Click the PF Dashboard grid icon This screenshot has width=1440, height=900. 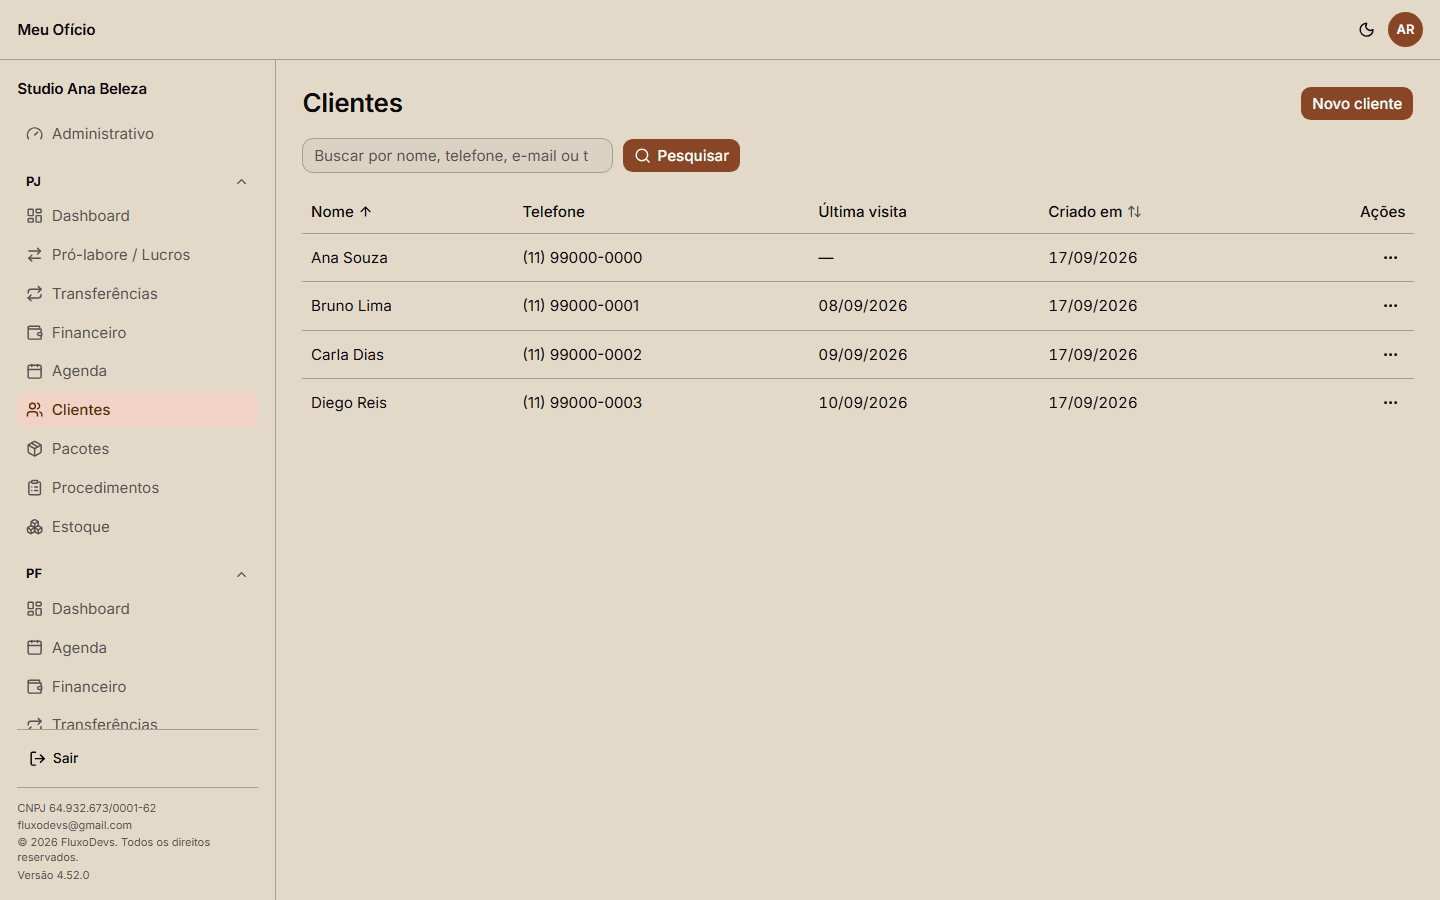click(35, 609)
